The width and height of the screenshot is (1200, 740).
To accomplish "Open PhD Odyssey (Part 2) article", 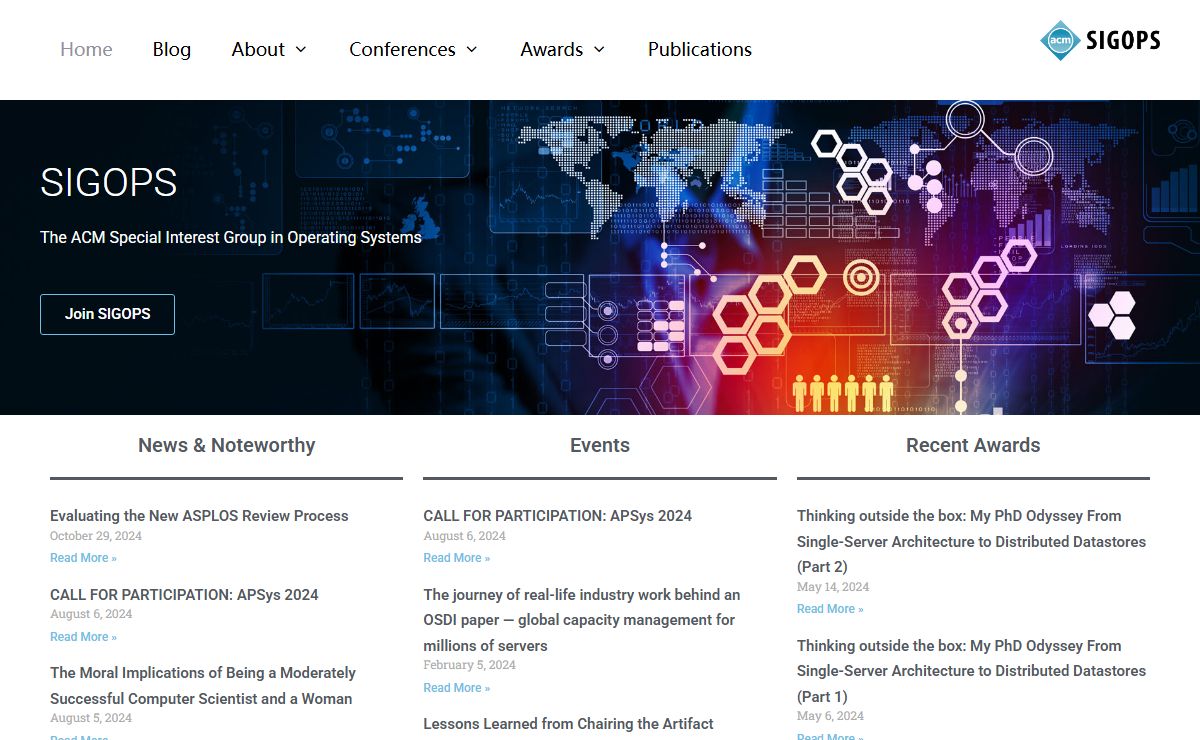I will pyautogui.click(x=971, y=541).
